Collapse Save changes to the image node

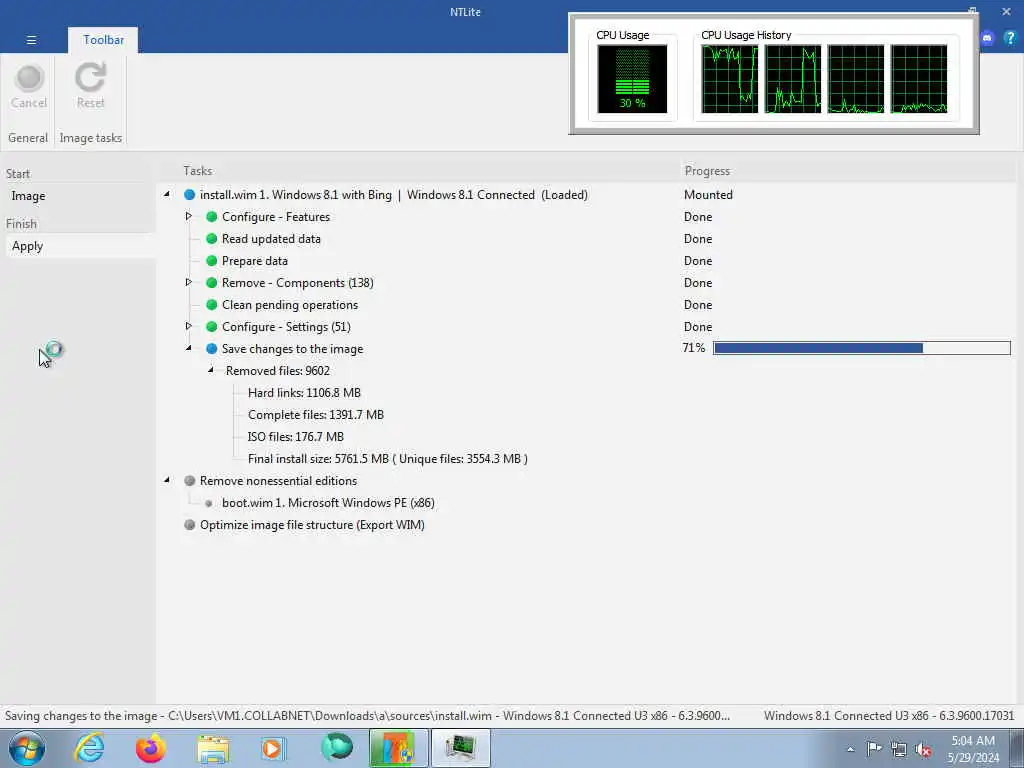(189, 348)
